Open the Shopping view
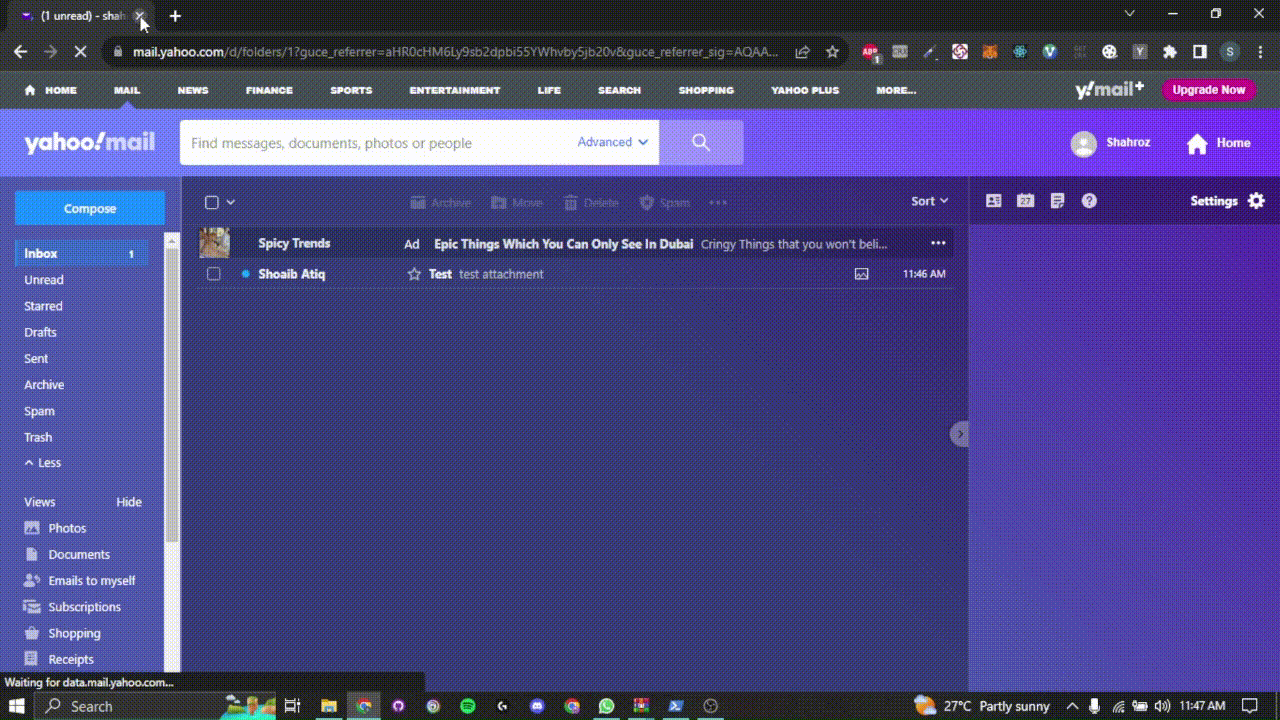 tap(62, 633)
